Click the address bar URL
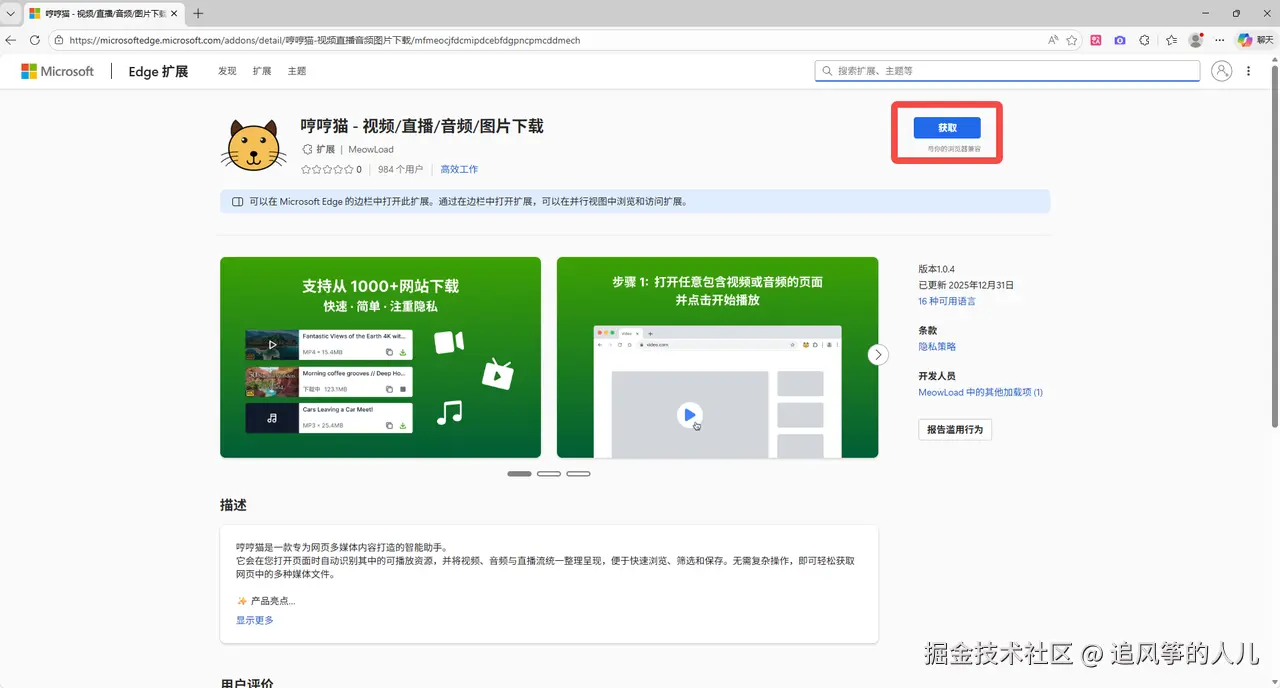Viewport: 1280px width, 688px height. point(325,40)
